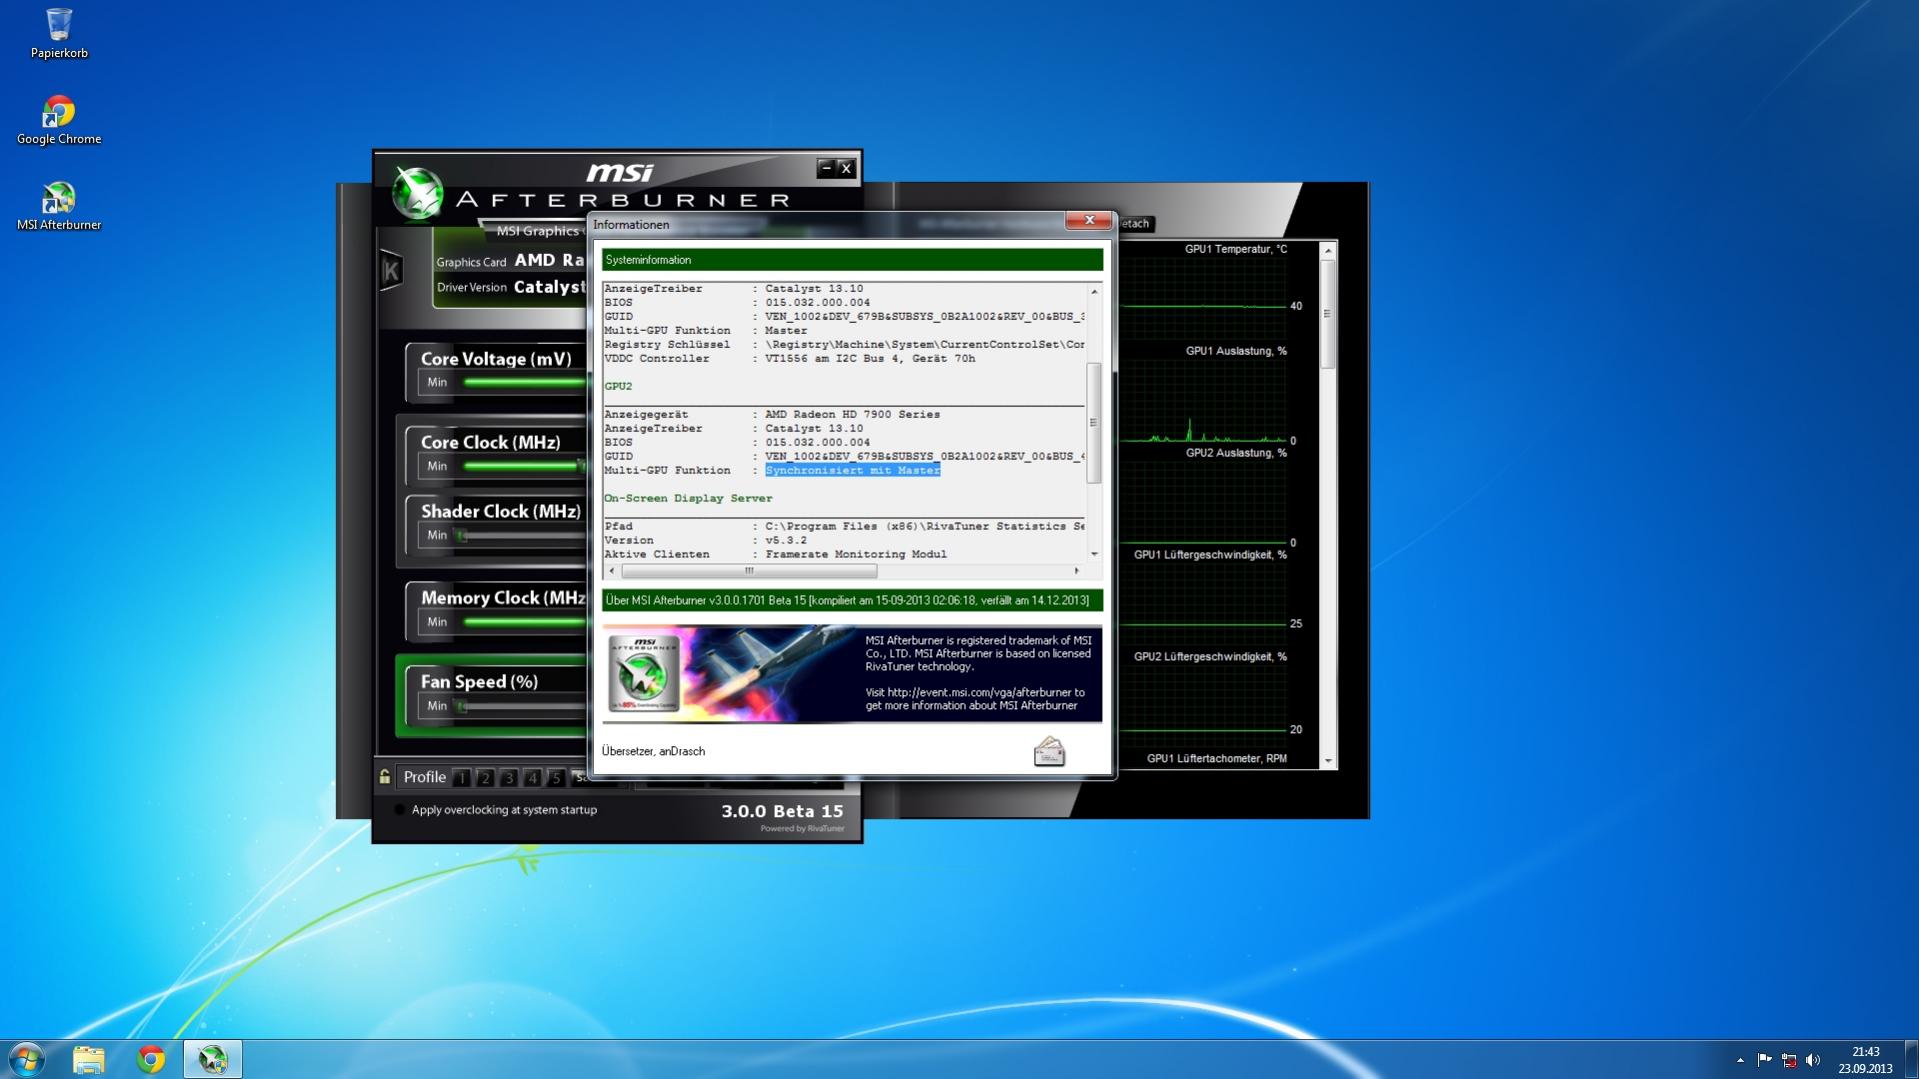Click the Kombustor K button
1919x1079 pixels.
click(x=391, y=270)
